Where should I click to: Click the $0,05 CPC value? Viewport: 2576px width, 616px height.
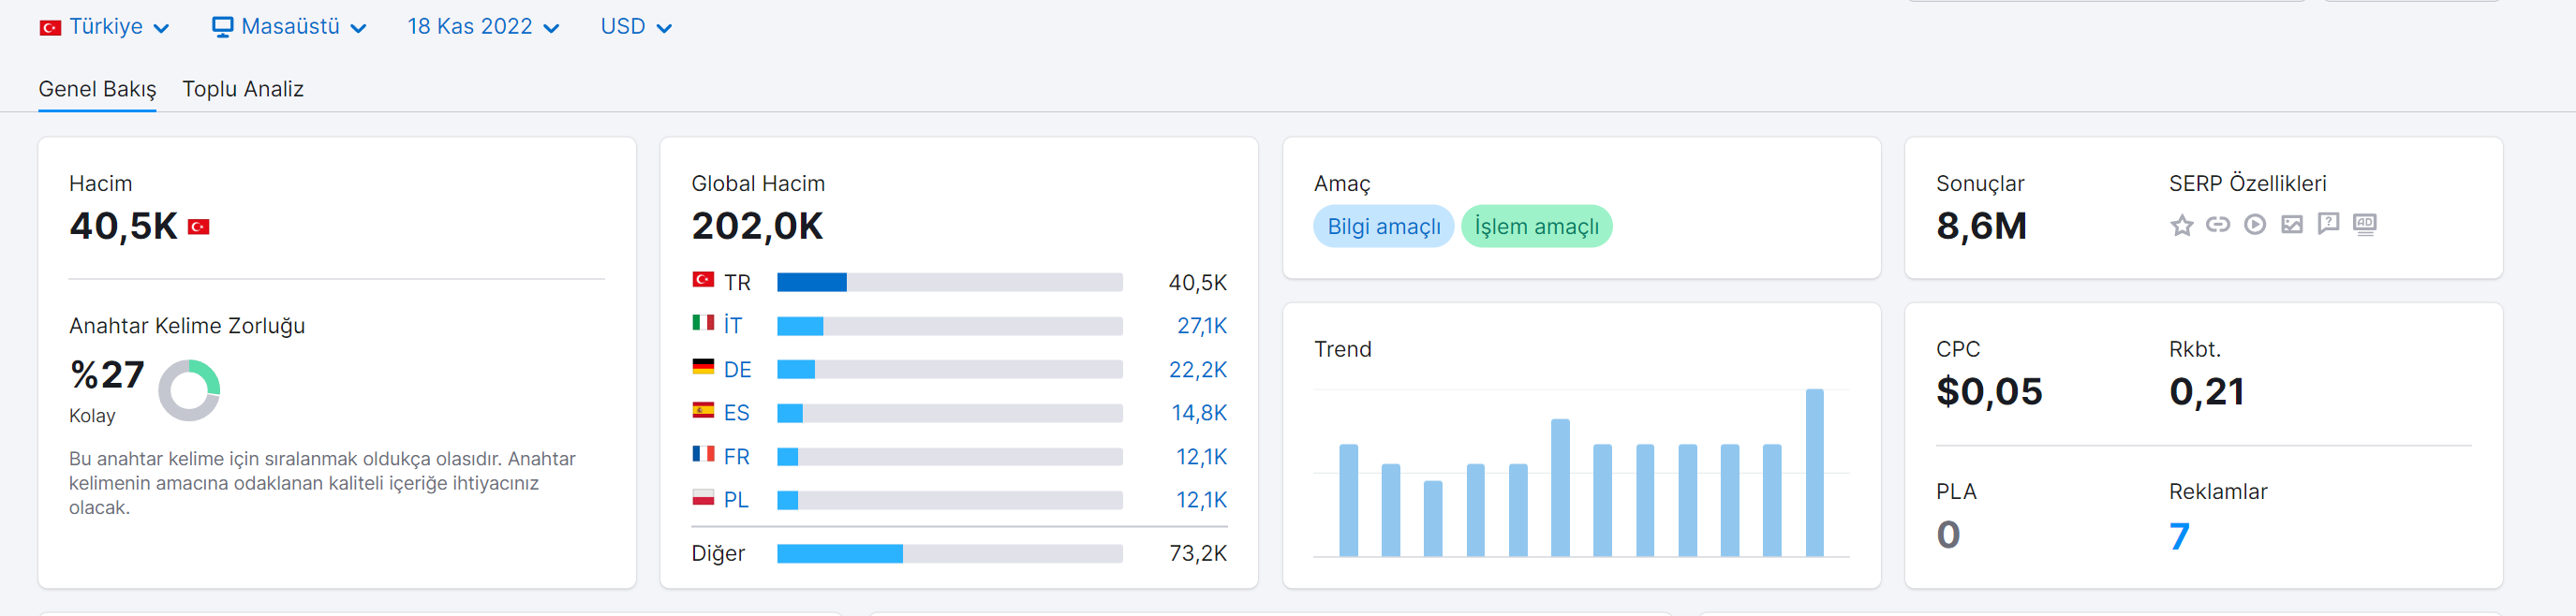1989,392
